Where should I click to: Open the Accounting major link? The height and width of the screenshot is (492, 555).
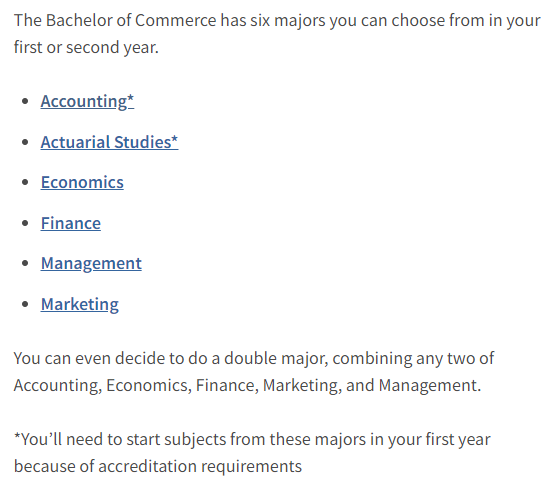pos(87,102)
